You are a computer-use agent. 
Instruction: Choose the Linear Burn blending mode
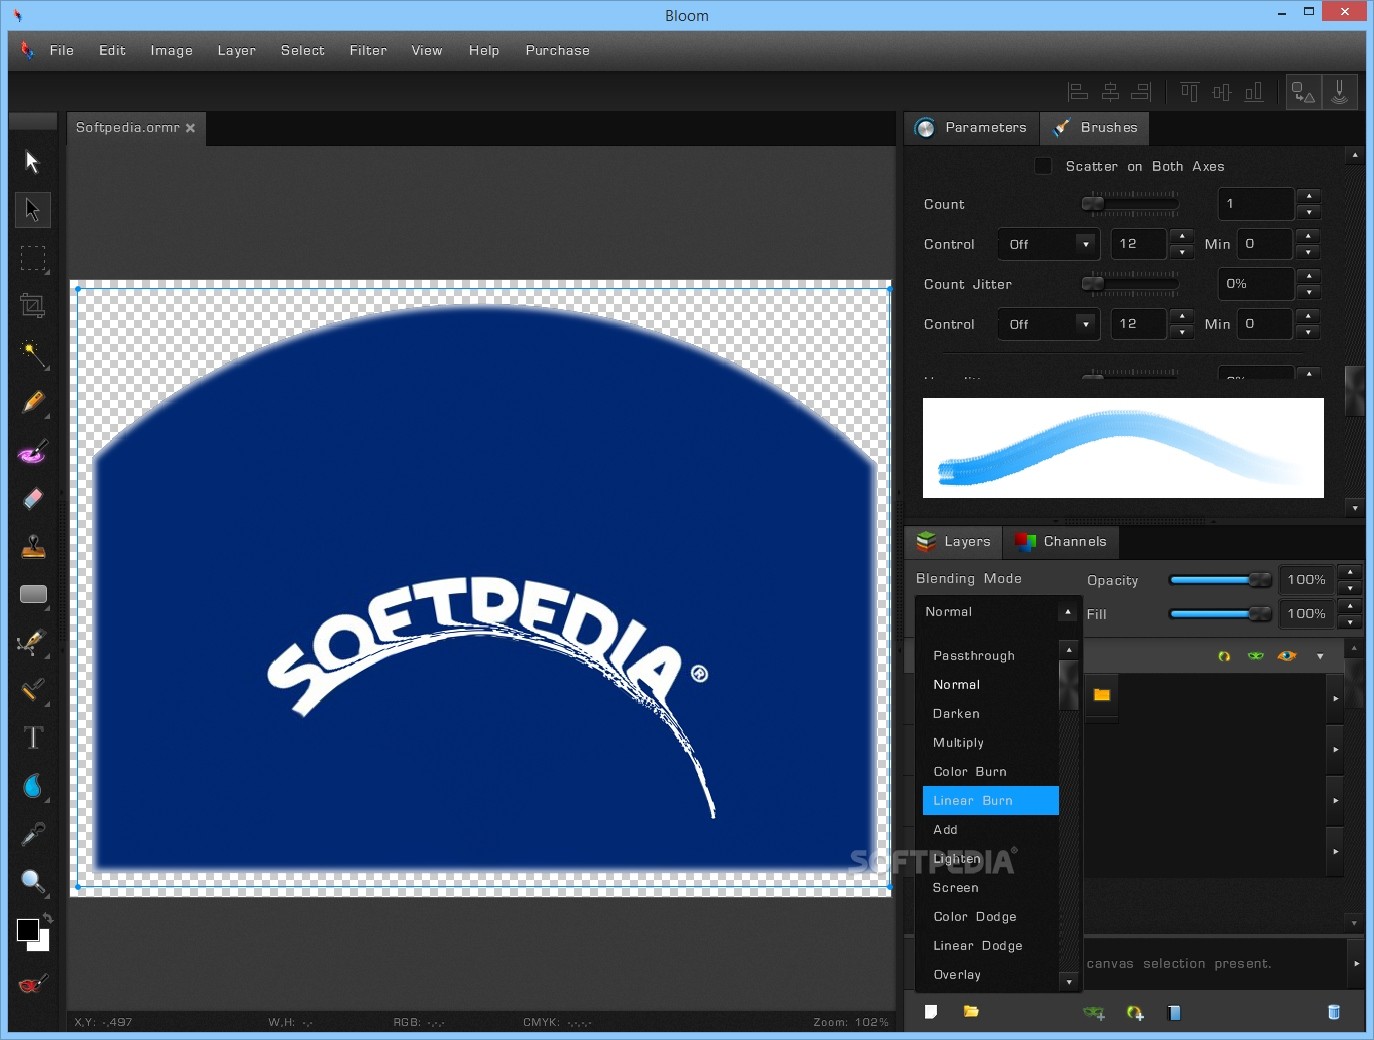990,800
